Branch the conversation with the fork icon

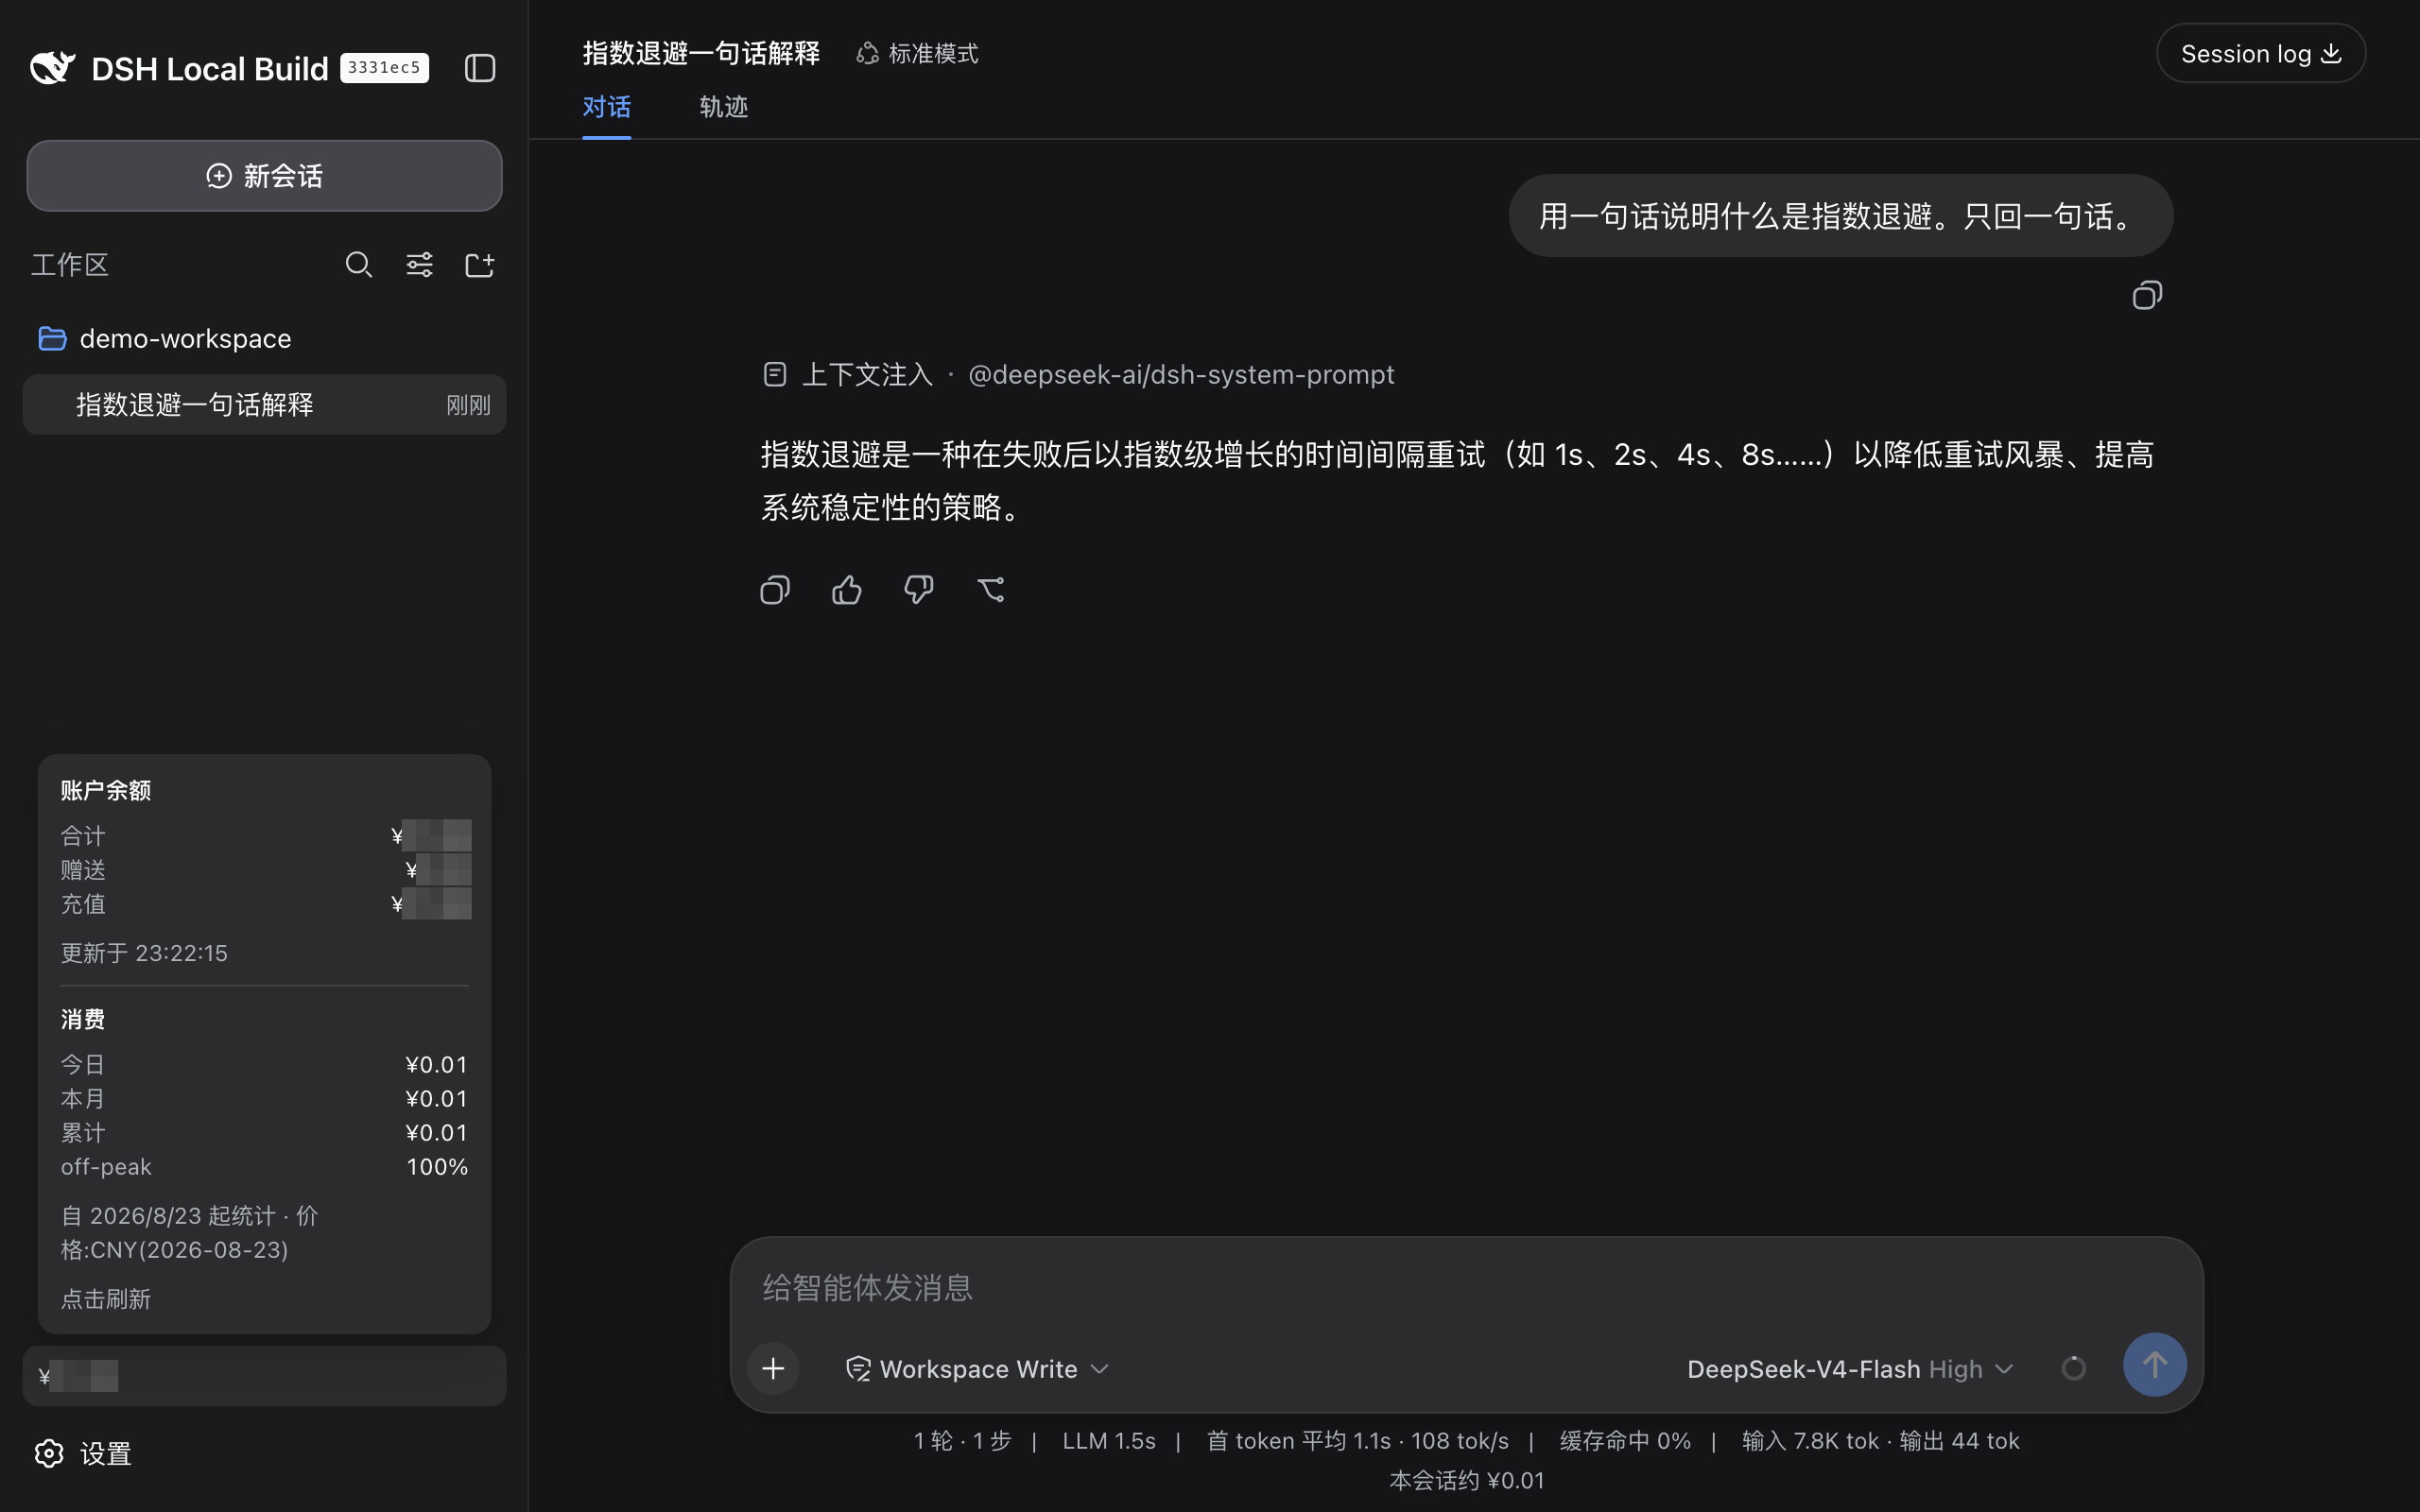(991, 590)
